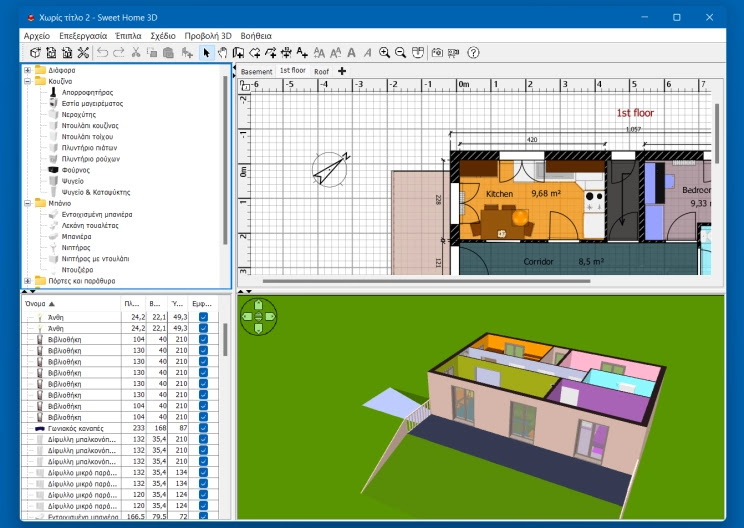The height and width of the screenshot is (528, 744).
Task: Choose the Create dimensions tool
Action: click(x=286, y=53)
